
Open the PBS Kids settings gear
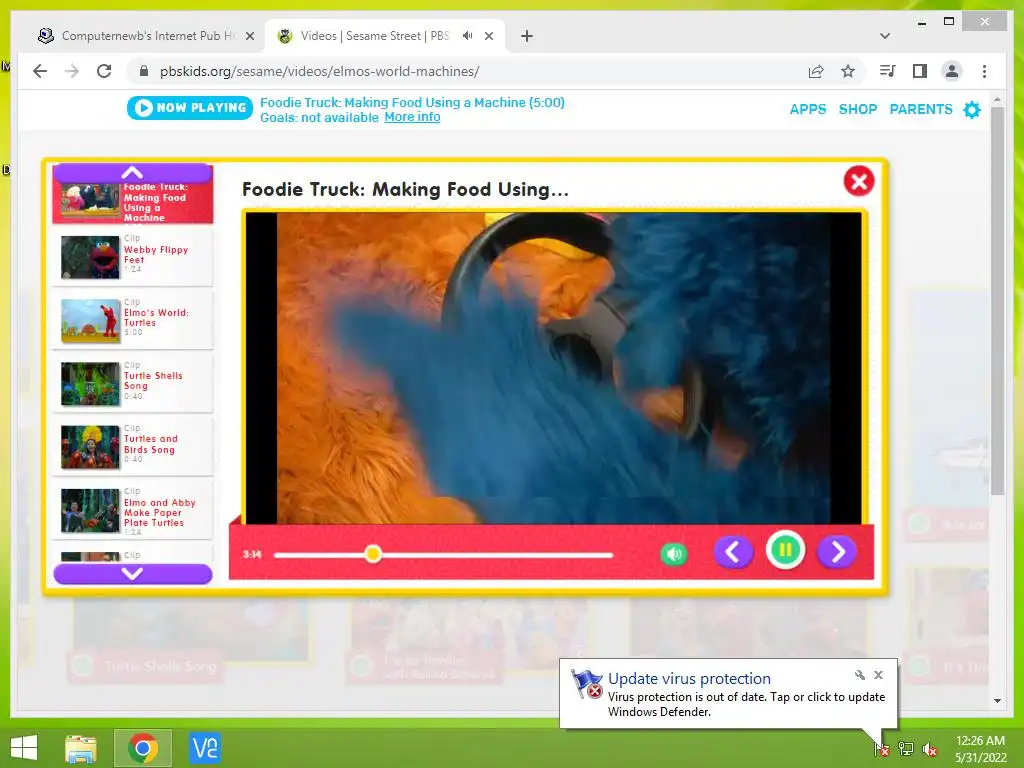972,110
